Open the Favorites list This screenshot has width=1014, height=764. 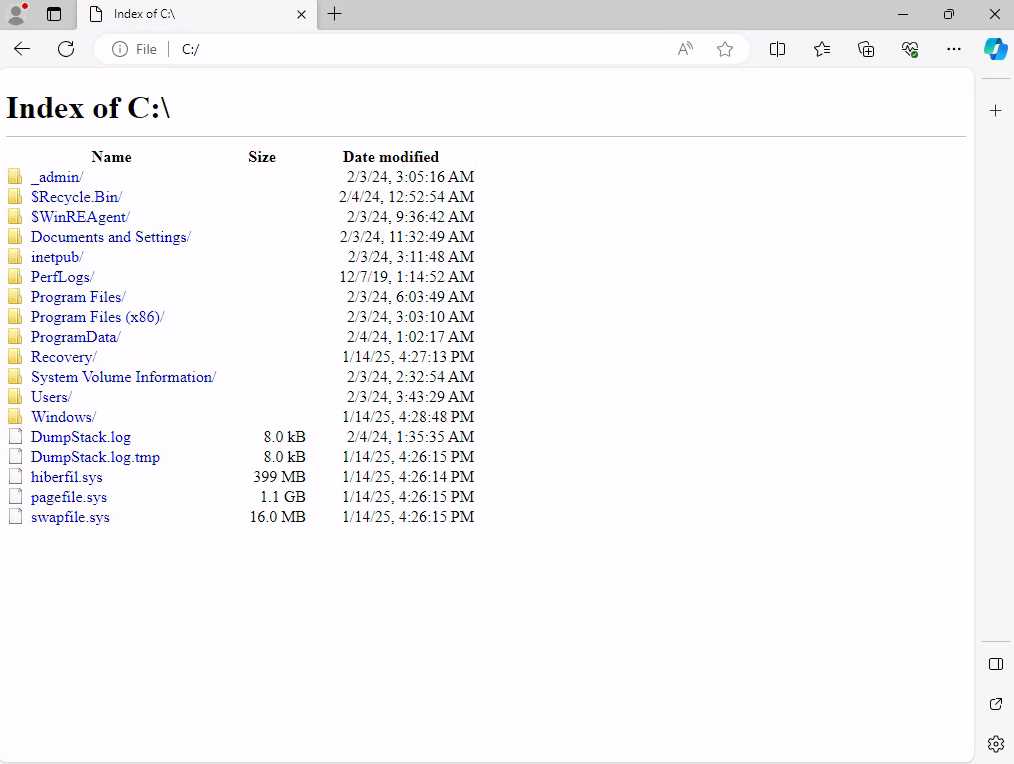click(x=822, y=49)
